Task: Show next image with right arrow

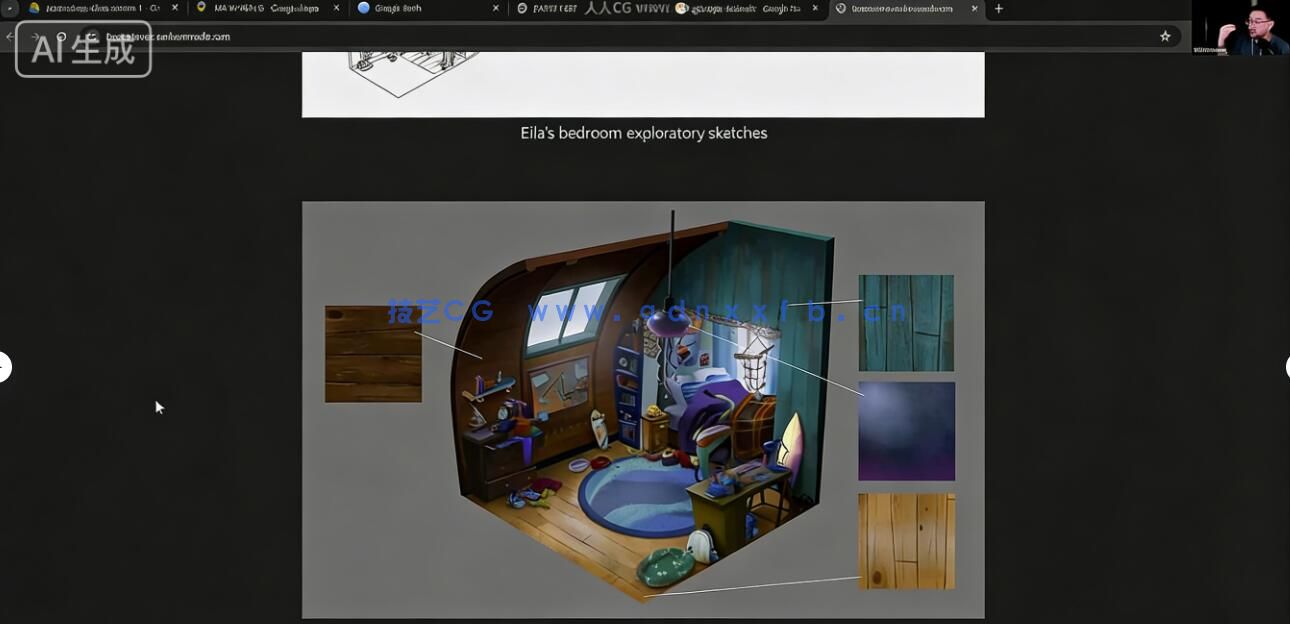Action: (x=1286, y=367)
